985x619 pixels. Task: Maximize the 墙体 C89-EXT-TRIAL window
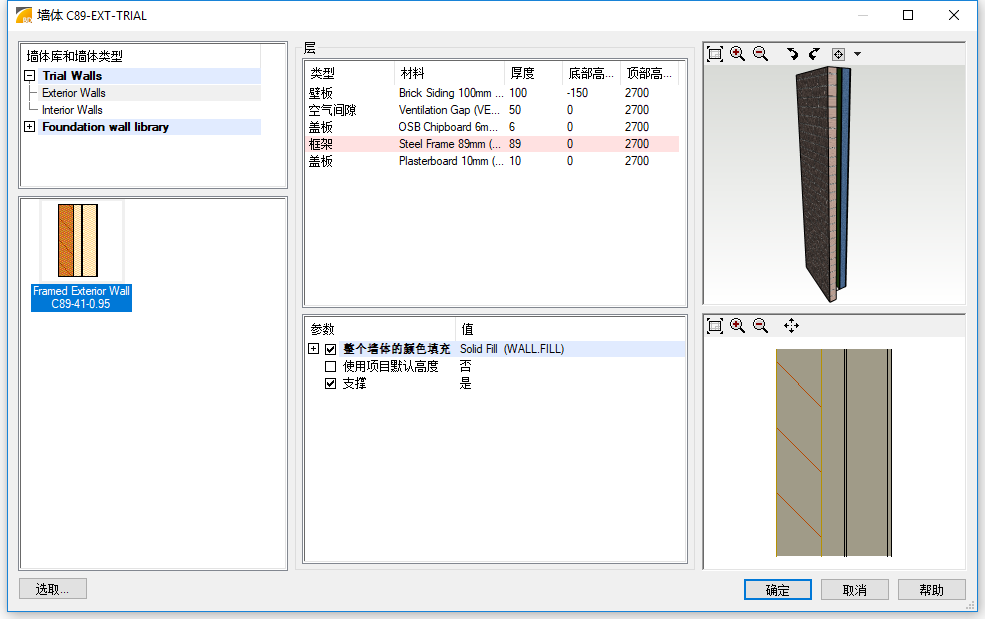(908, 15)
